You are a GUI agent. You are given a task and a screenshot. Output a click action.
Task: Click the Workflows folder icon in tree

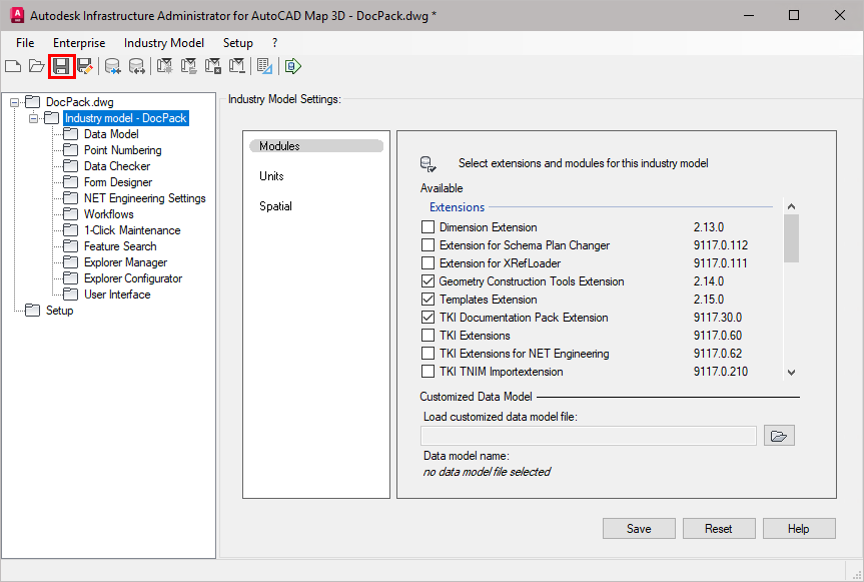pos(71,214)
